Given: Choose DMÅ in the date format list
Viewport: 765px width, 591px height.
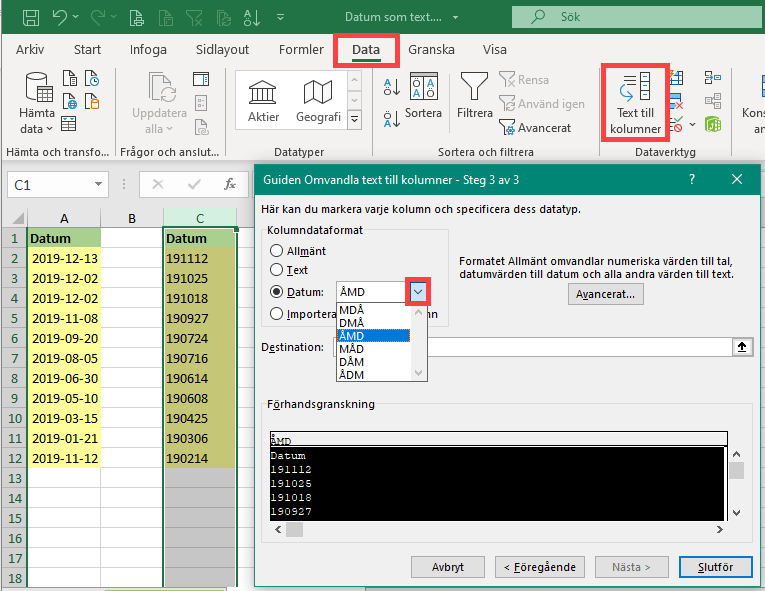Looking at the screenshot, I should (x=353, y=323).
